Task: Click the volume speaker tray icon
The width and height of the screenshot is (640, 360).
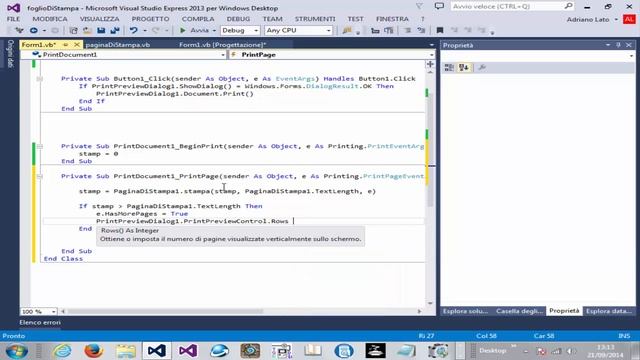Action: point(571,351)
